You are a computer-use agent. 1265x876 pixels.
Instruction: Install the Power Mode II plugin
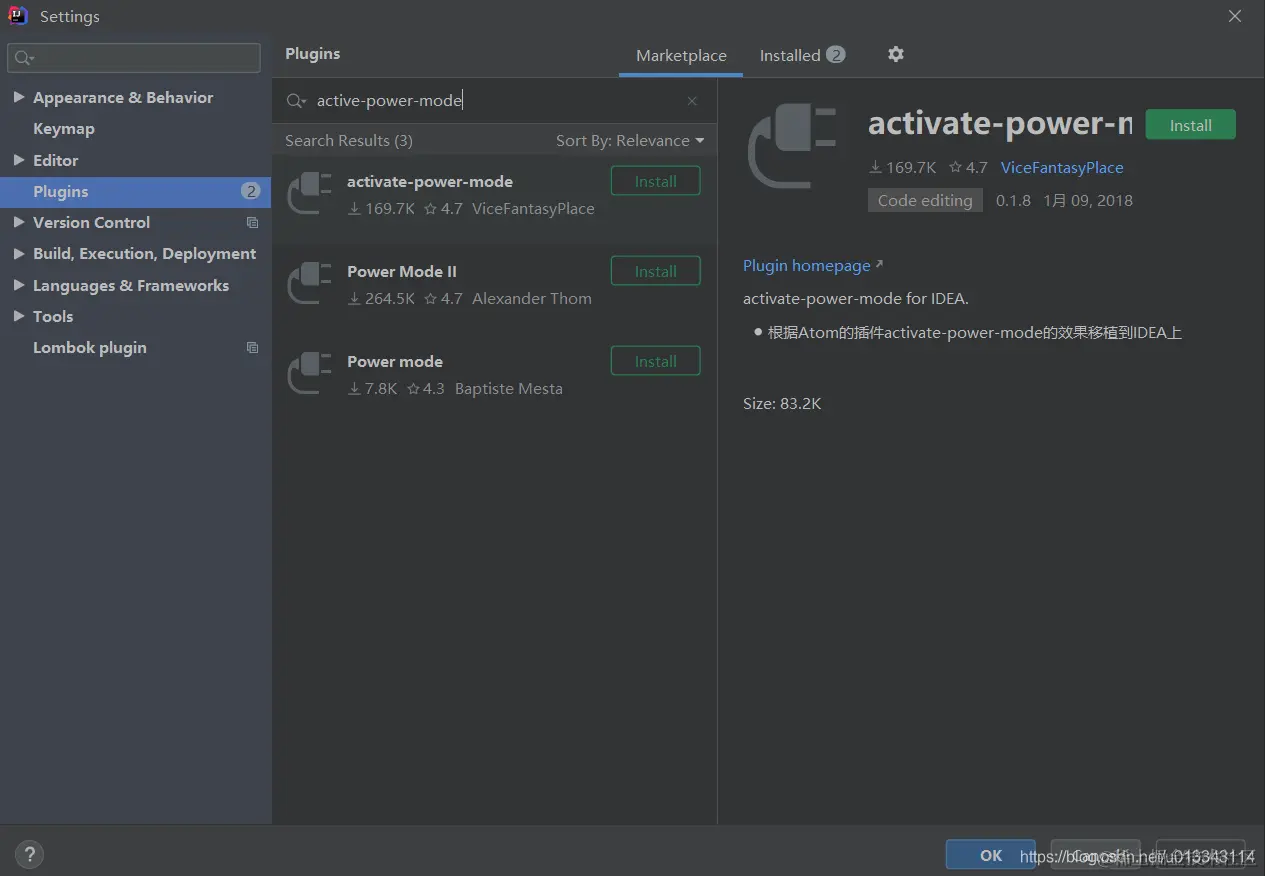click(655, 271)
